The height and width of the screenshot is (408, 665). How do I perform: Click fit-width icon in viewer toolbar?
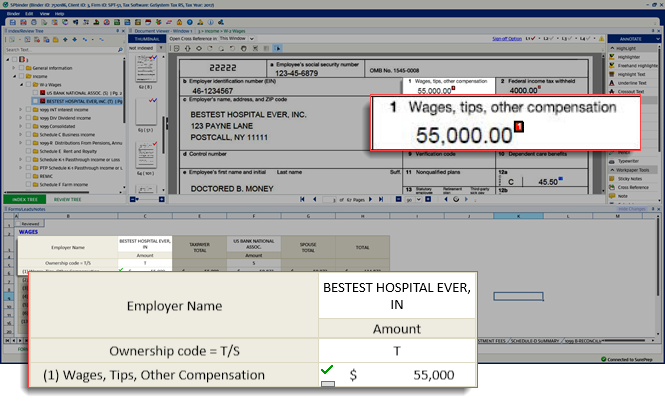click(199, 48)
